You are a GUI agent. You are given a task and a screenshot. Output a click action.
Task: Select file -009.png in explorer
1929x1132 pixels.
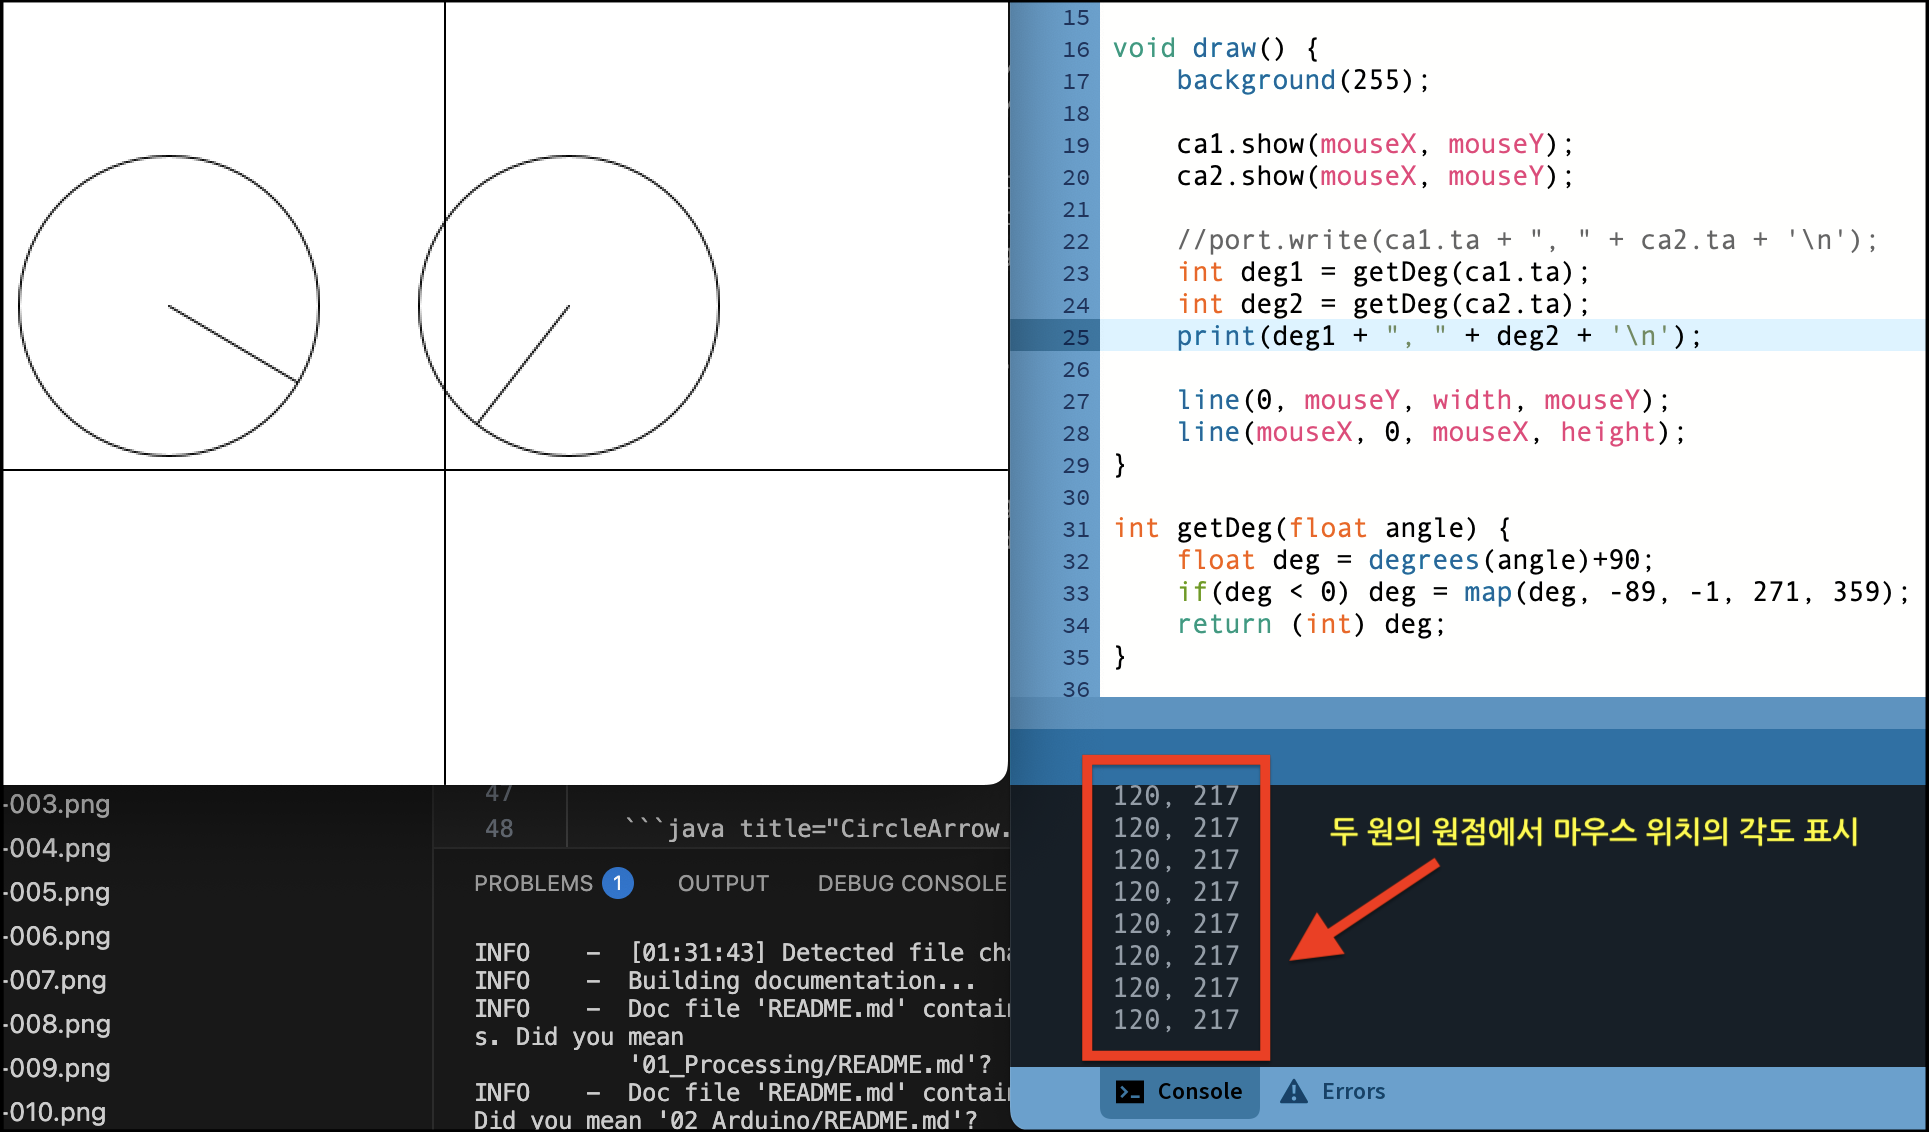pos(58,1068)
